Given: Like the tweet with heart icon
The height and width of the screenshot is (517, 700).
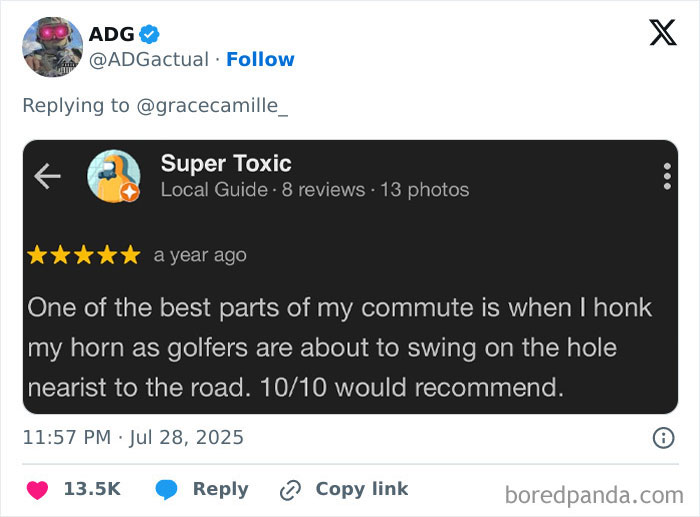Looking at the screenshot, I should (38, 489).
